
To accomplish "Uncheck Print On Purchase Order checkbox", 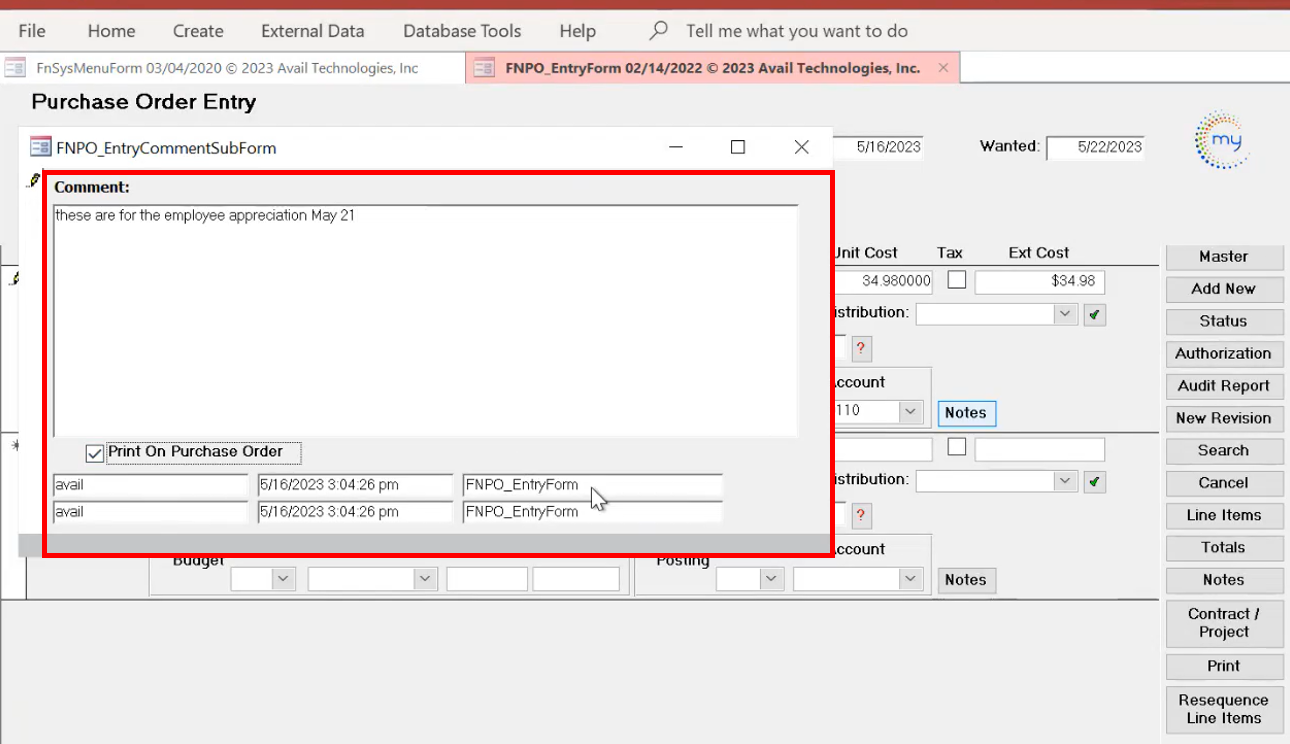I will coord(95,453).
